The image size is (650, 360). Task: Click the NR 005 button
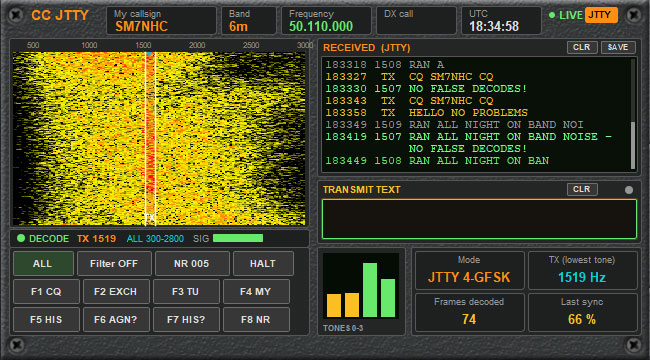[192, 263]
